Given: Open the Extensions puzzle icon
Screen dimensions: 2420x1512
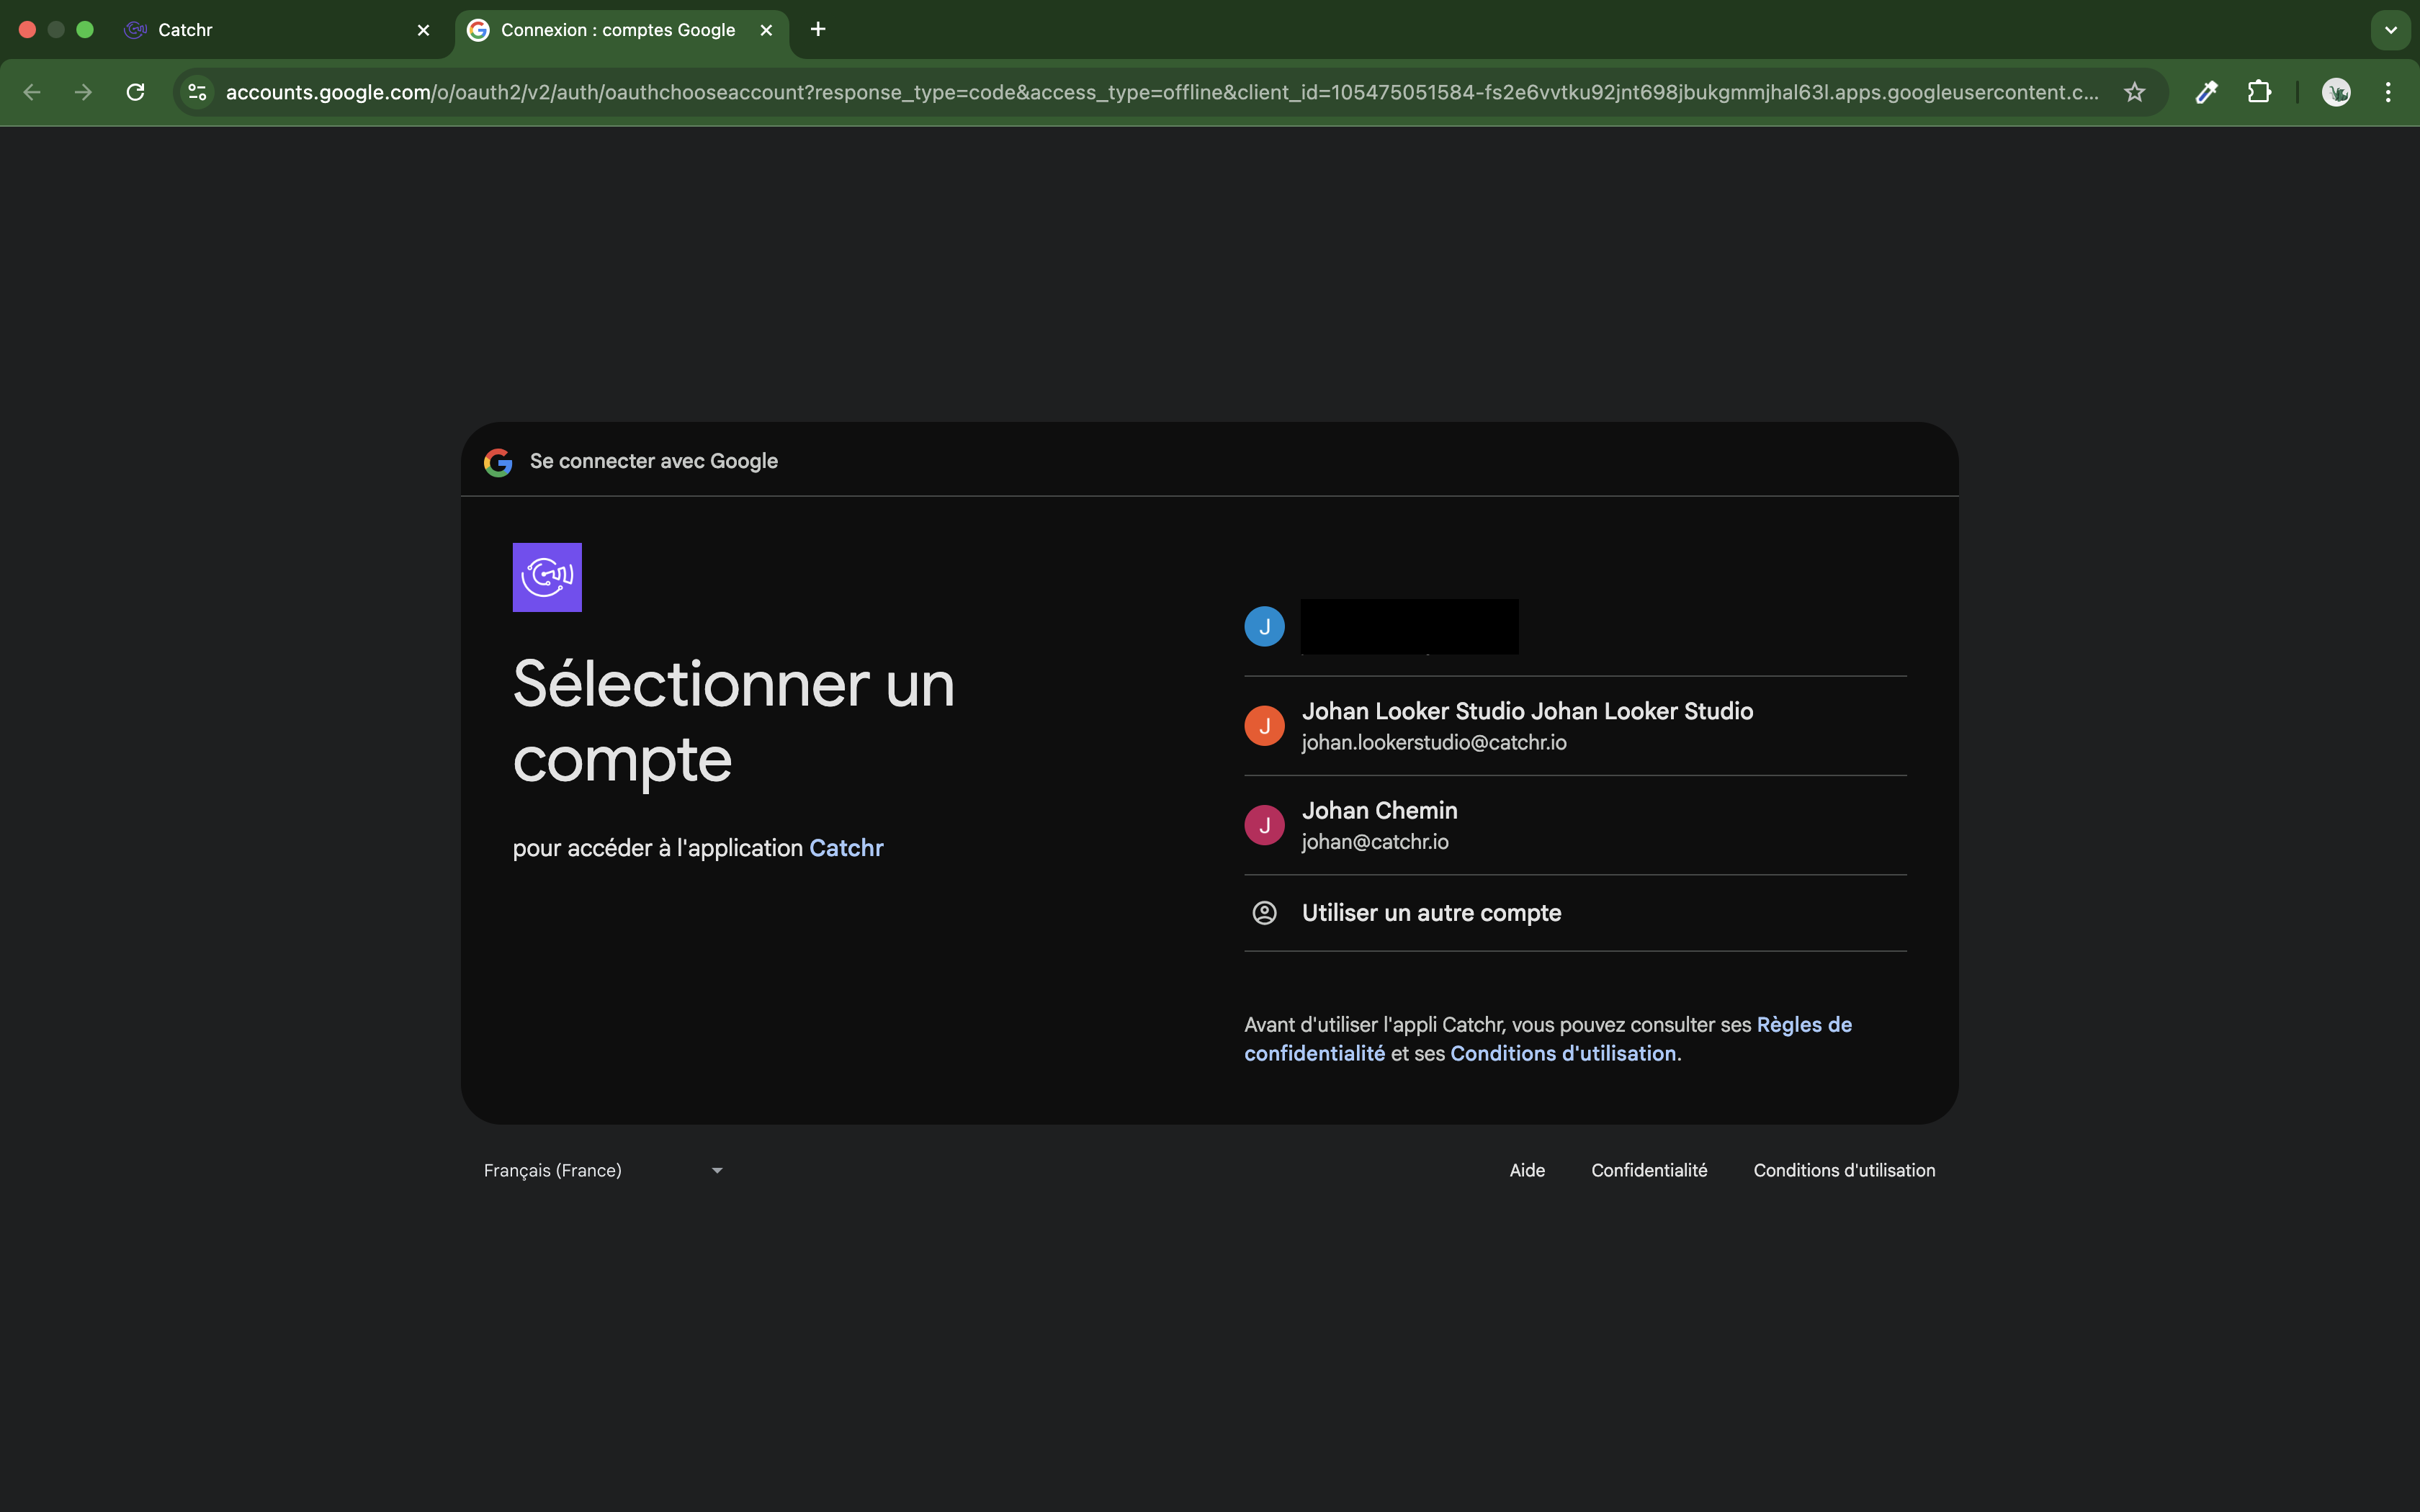Looking at the screenshot, I should [x=2259, y=92].
